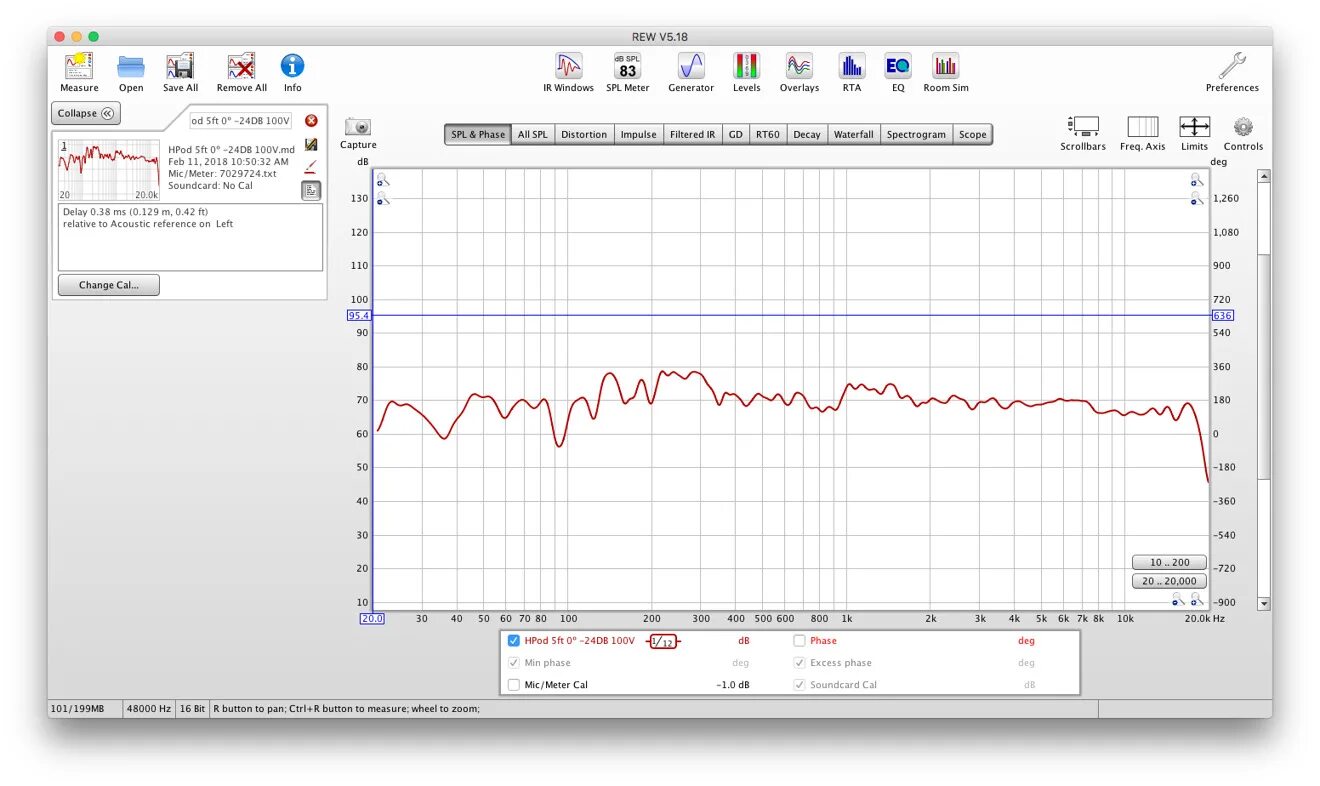Click in the measurement notes text area
1320x786 pixels.
(x=190, y=237)
